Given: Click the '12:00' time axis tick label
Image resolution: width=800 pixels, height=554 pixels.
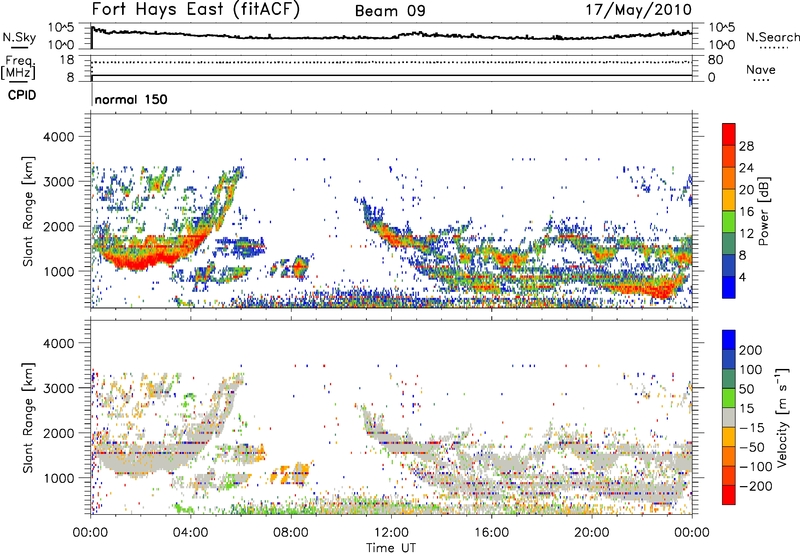Looking at the screenshot, I should point(391,533).
